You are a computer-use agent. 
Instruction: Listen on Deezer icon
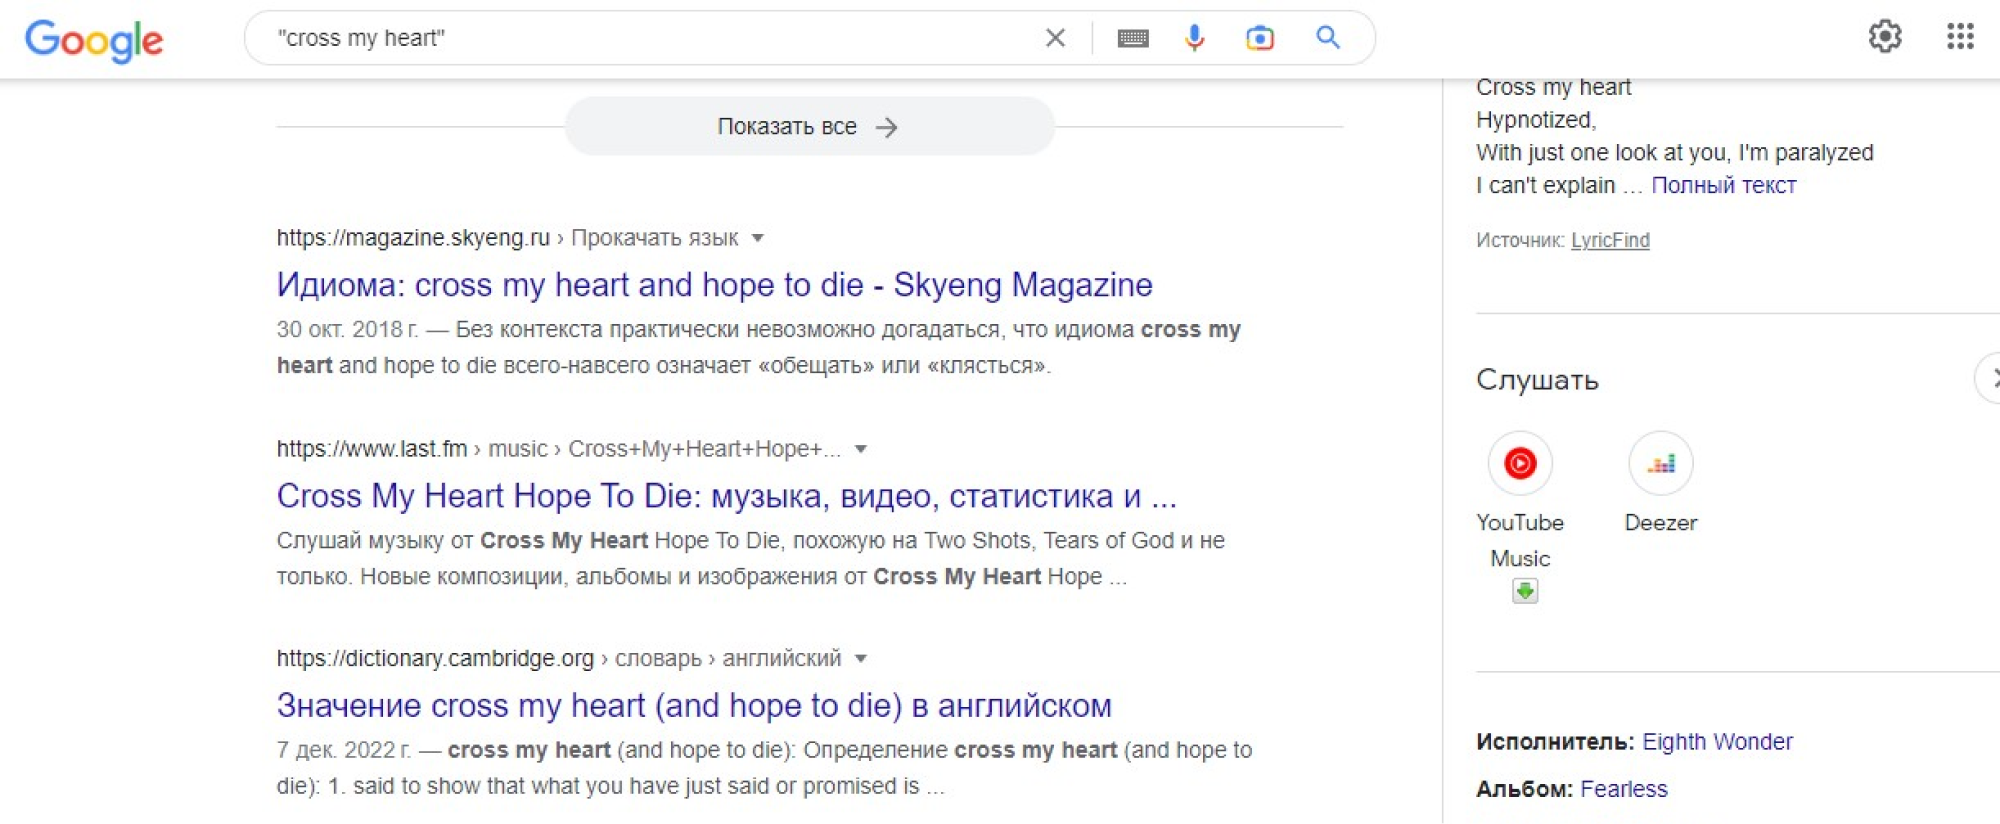1661,463
